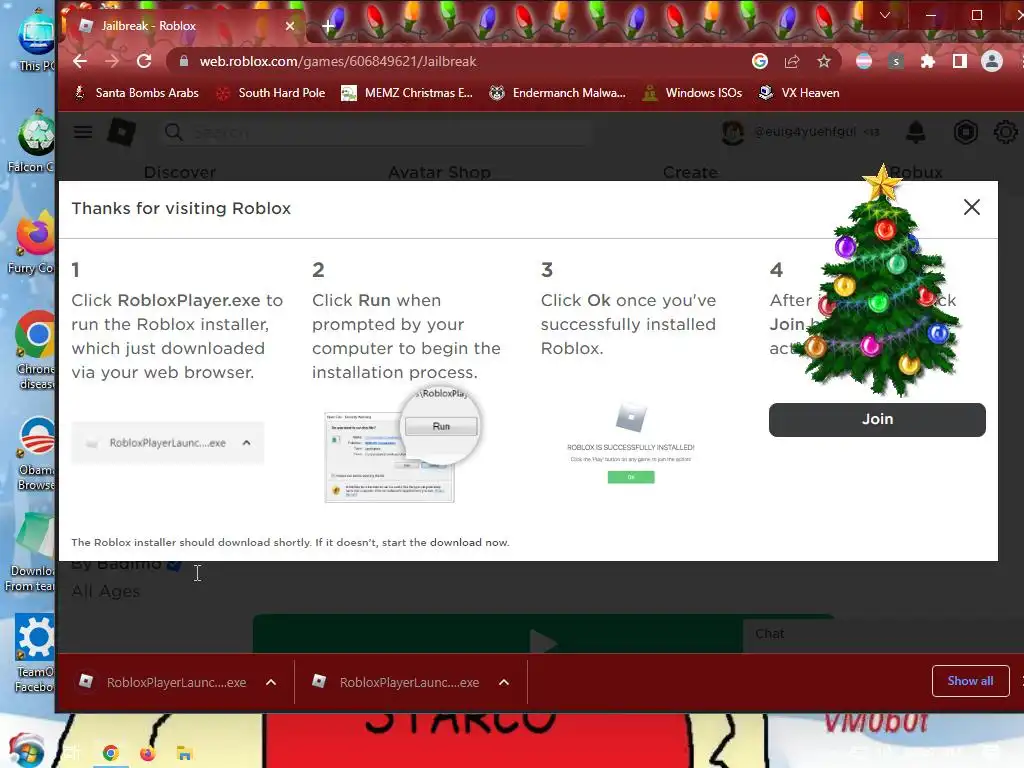Go to the Create tab
Screen dimensions: 1024x768
pyautogui.click(x=690, y=172)
